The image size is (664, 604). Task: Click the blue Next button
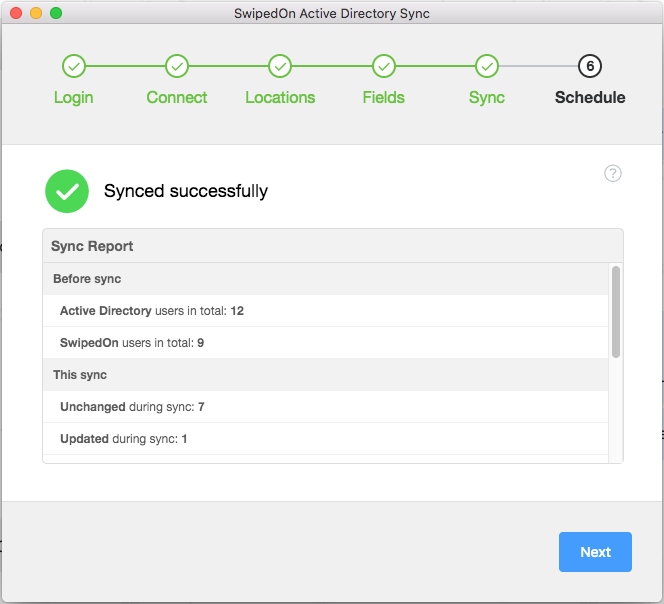tap(595, 552)
